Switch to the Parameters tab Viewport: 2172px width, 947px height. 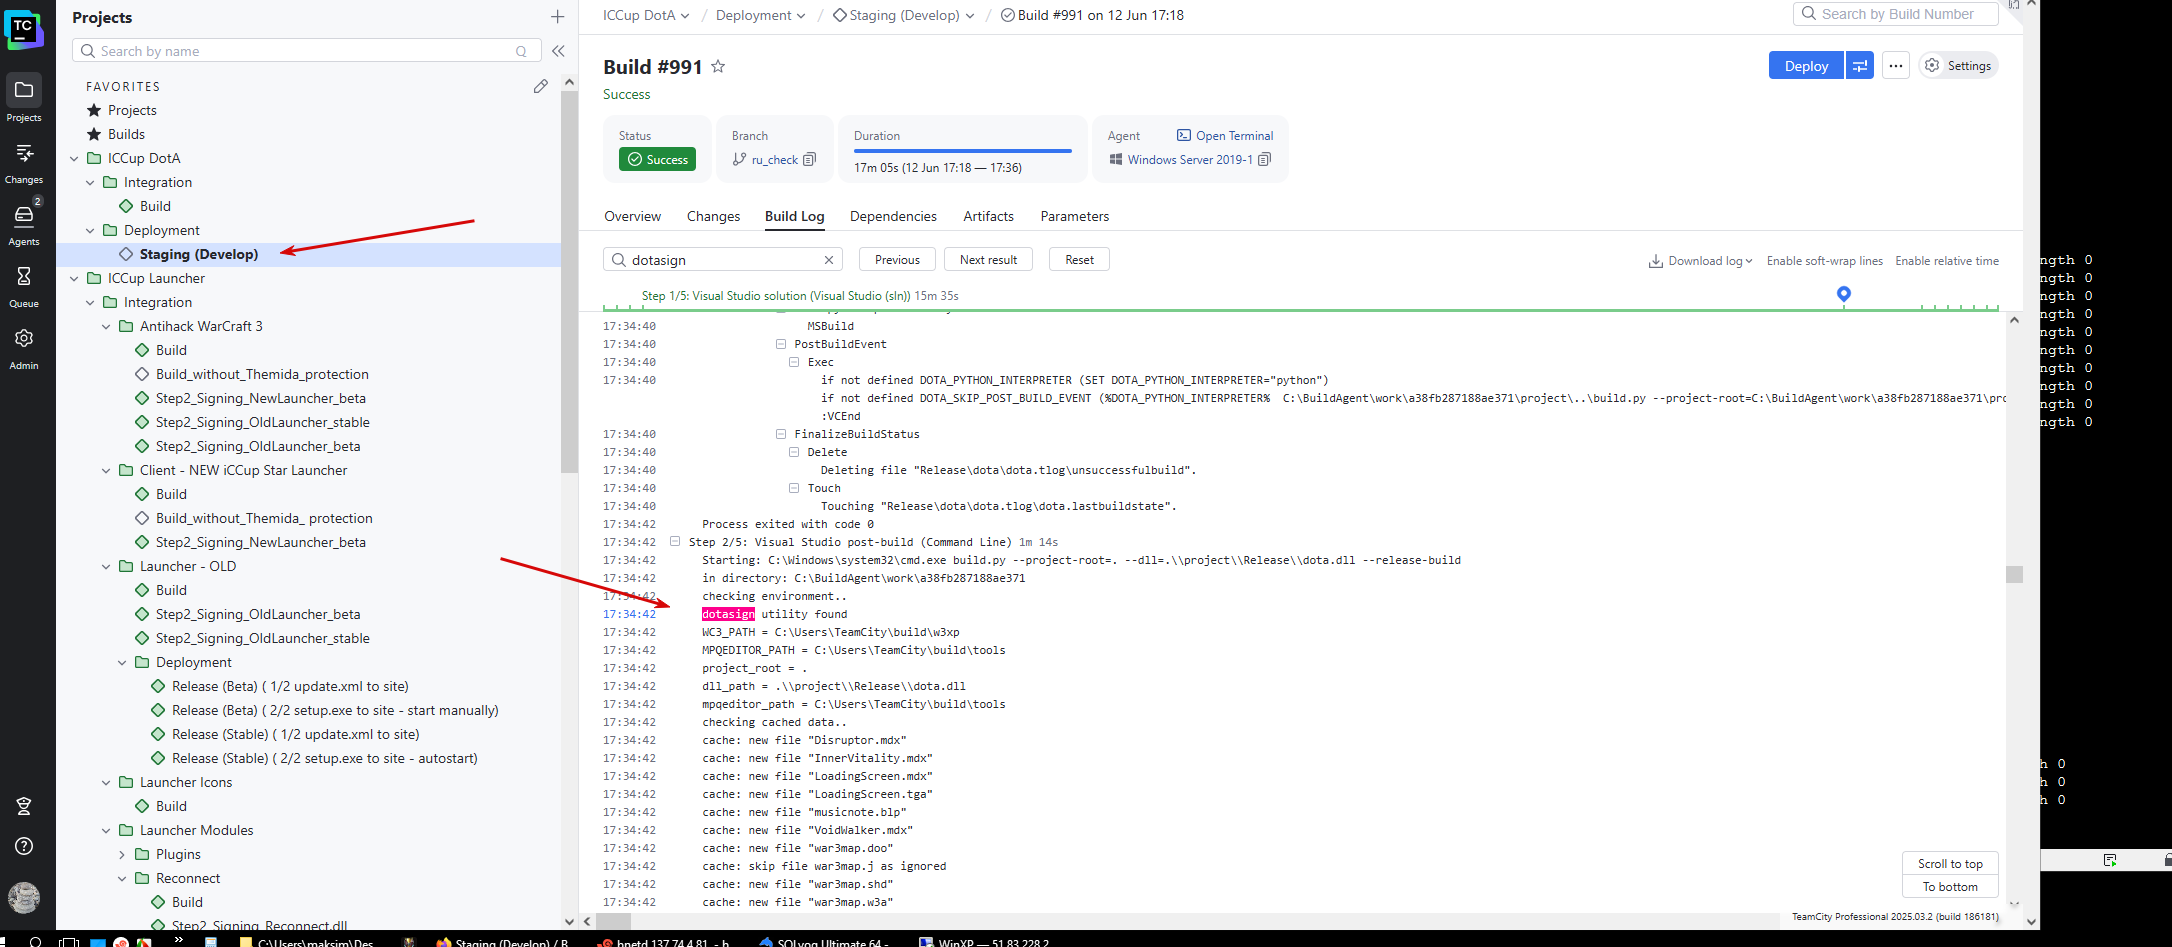coord(1074,216)
